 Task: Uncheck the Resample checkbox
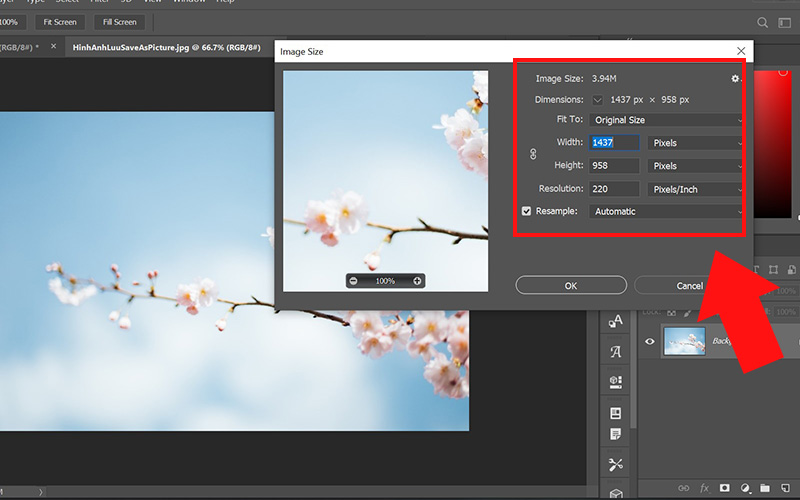pos(527,211)
